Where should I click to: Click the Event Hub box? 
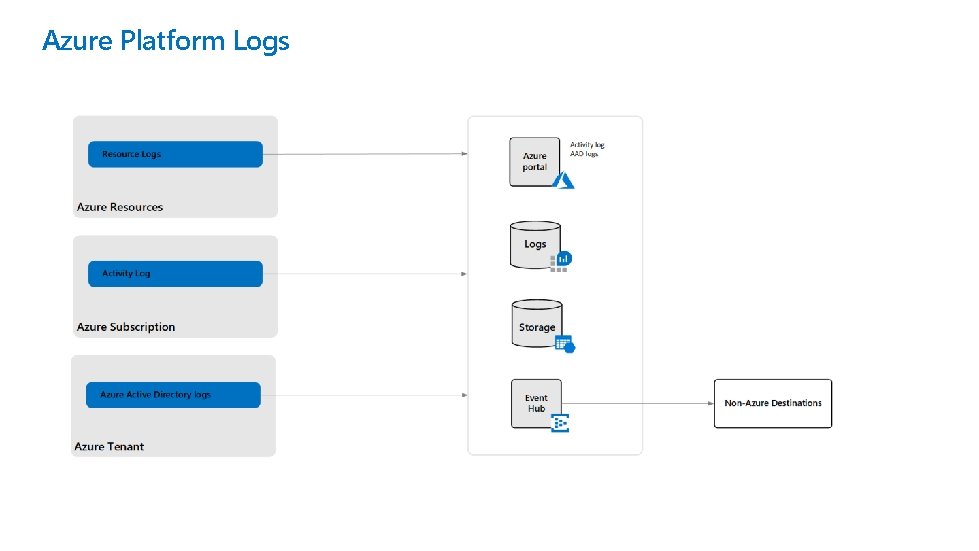pyautogui.click(x=536, y=403)
